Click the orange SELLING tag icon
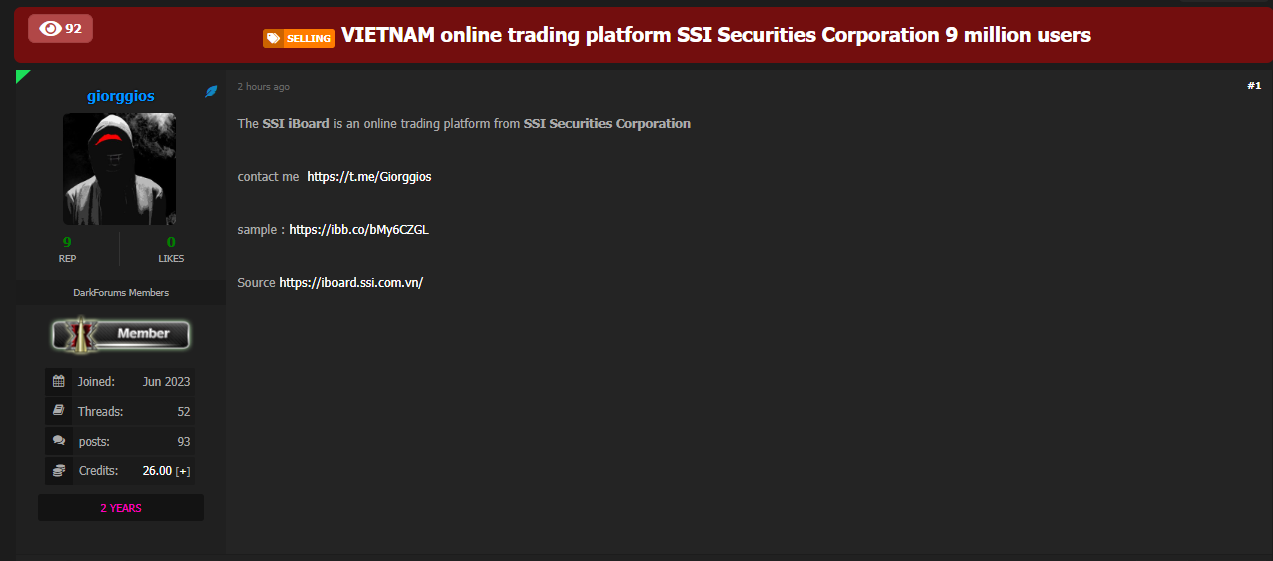This screenshot has width=1273, height=561. click(x=272, y=38)
